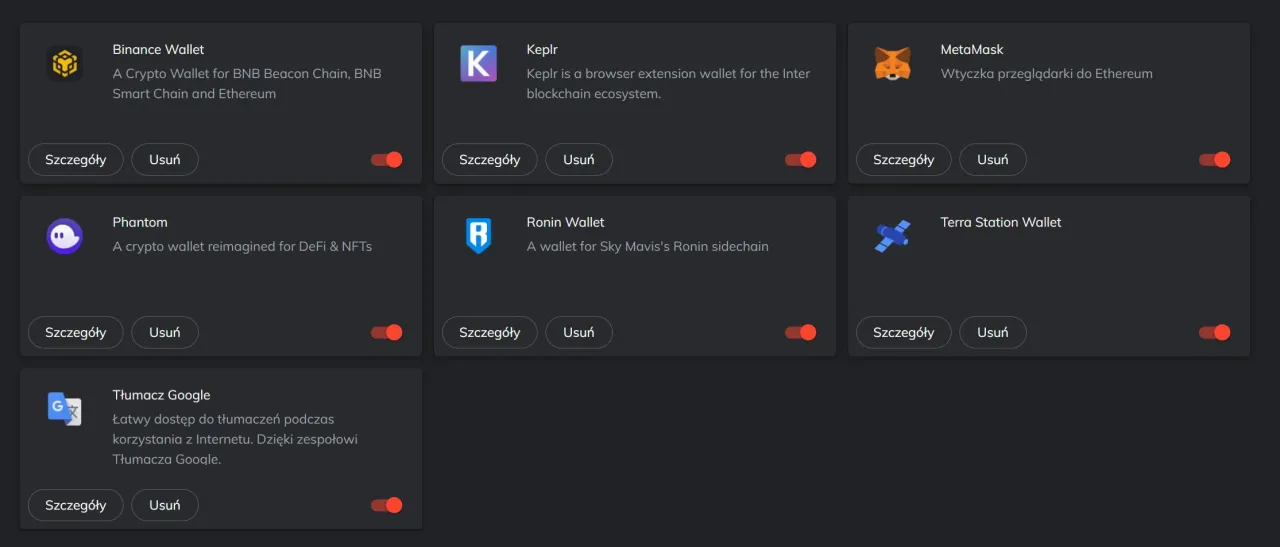
Task: Click the Phantom title text
Action: coord(140,222)
